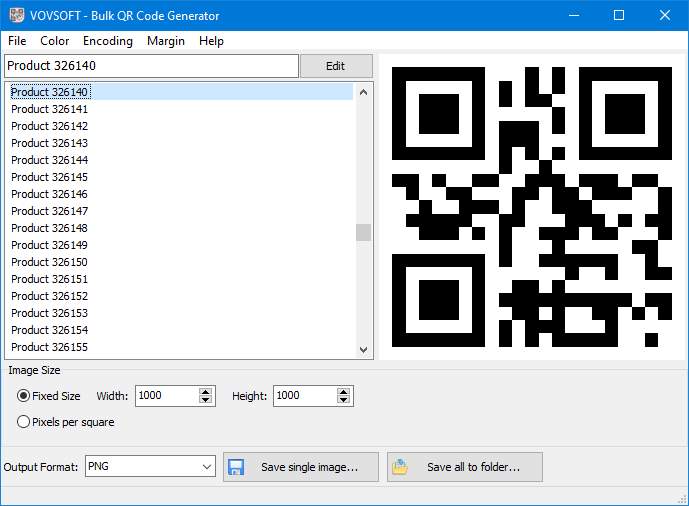
Task: Click the folder icon for saving all
Action: (x=401, y=467)
